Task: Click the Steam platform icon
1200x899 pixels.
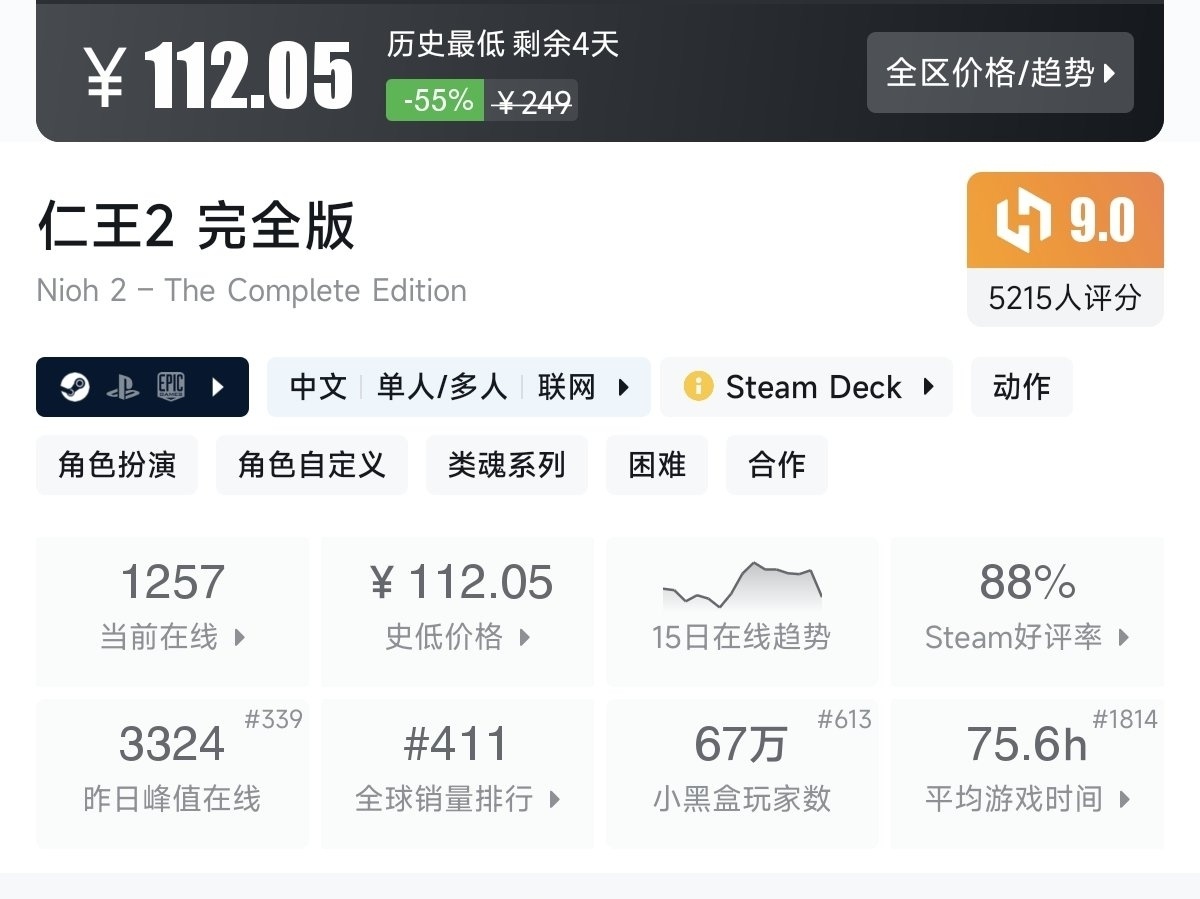Action: (75, 387)
